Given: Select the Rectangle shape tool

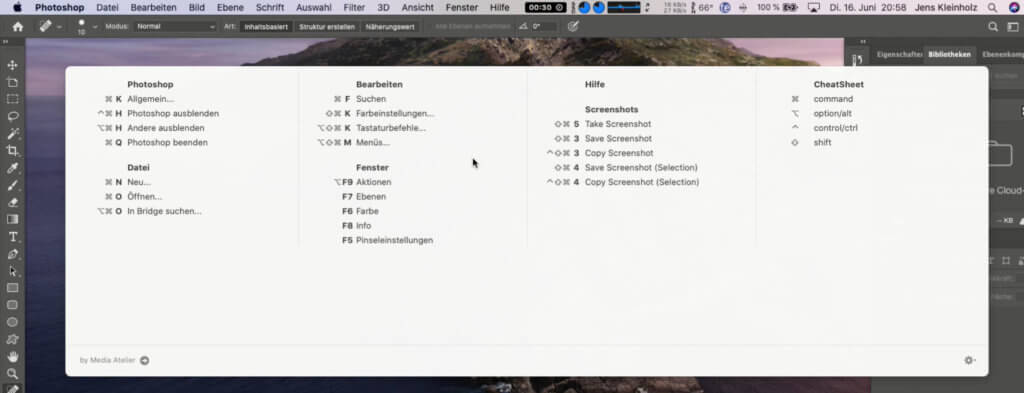Looking at the screenshot, I should 12,288.
